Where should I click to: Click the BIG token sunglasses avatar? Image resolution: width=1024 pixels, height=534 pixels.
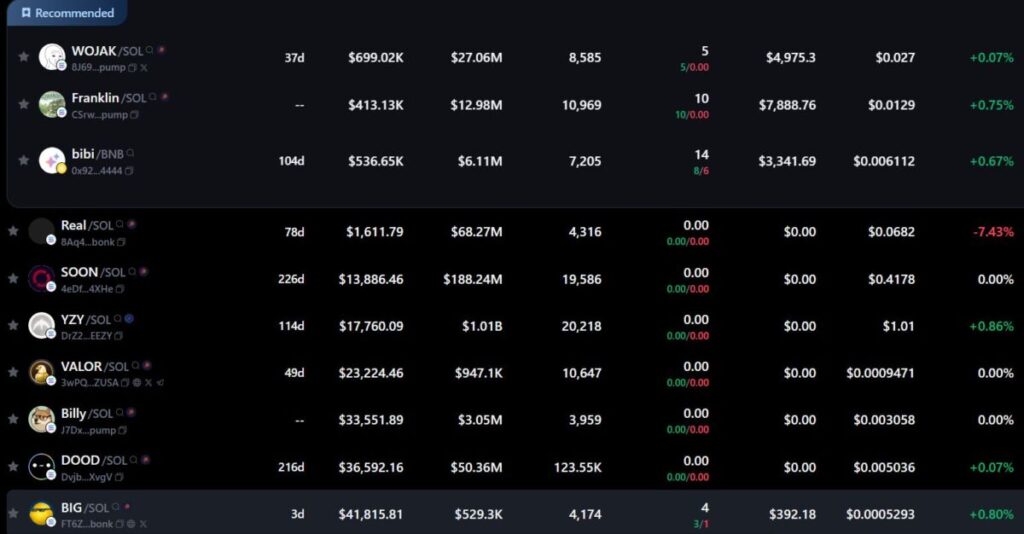(x=41, y=514)
